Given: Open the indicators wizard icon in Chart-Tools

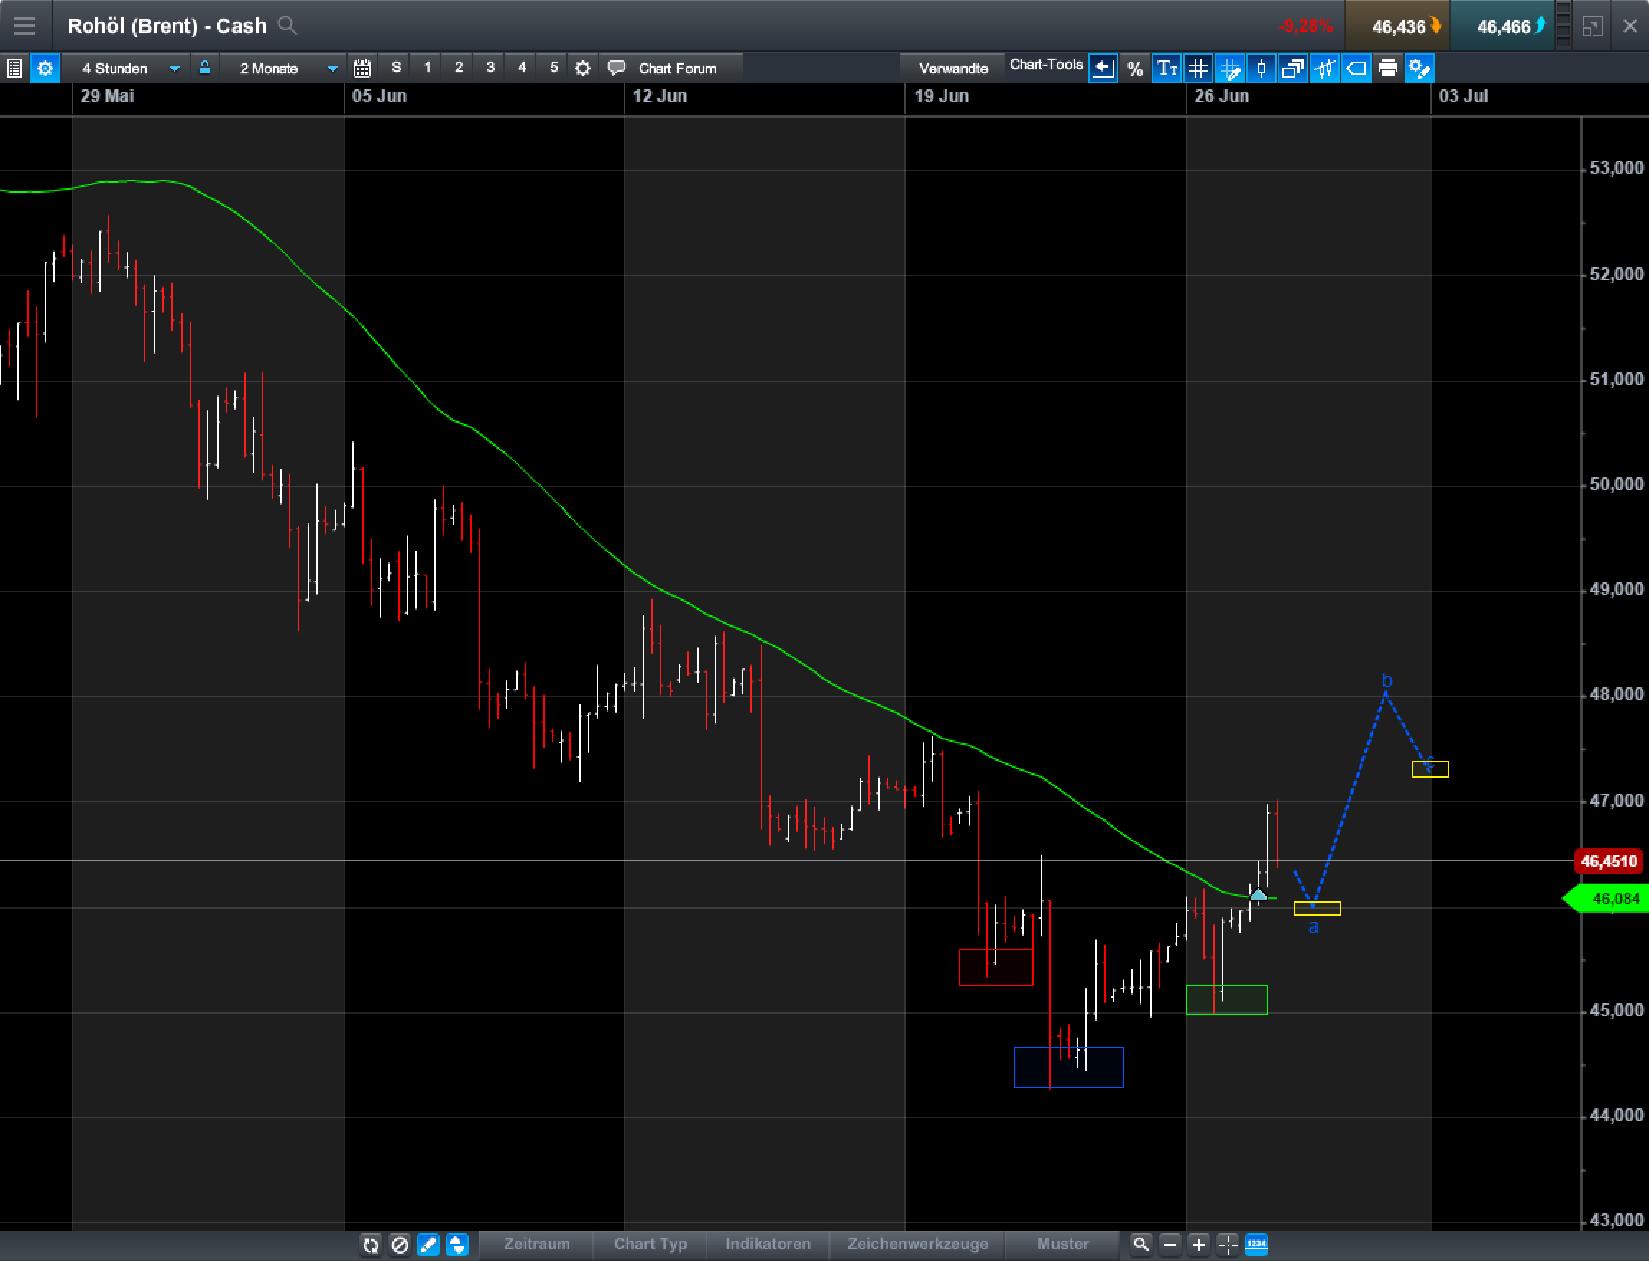Looking at the screenshot, I should pos(1325,68).
